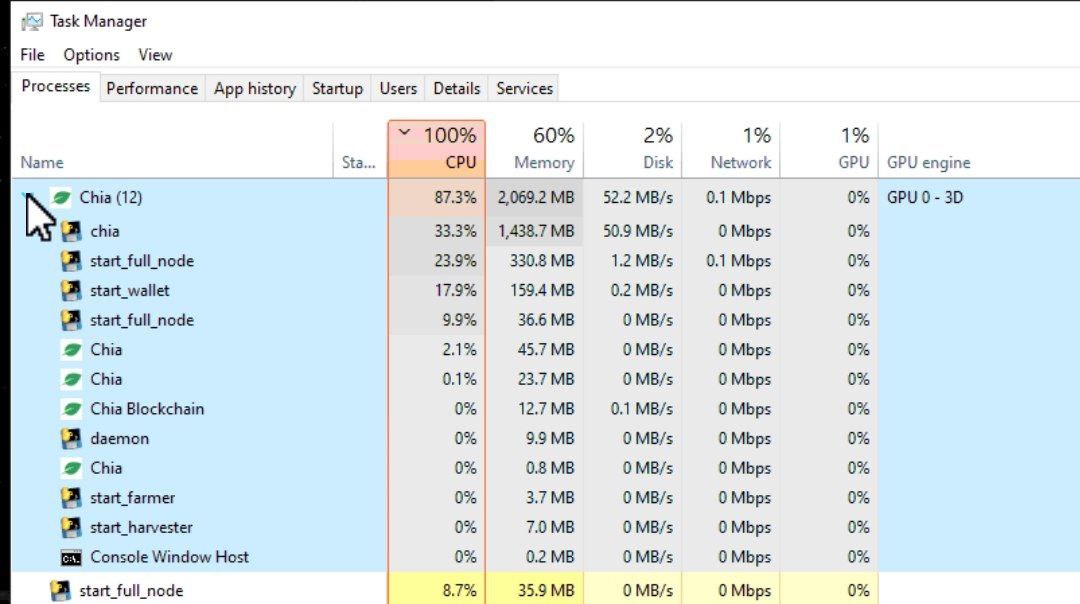Image resolution: width=1080 pixels, height=604 pixels.
Task: Sort by the 1% GPU column header
Action: tap(829, 150)
